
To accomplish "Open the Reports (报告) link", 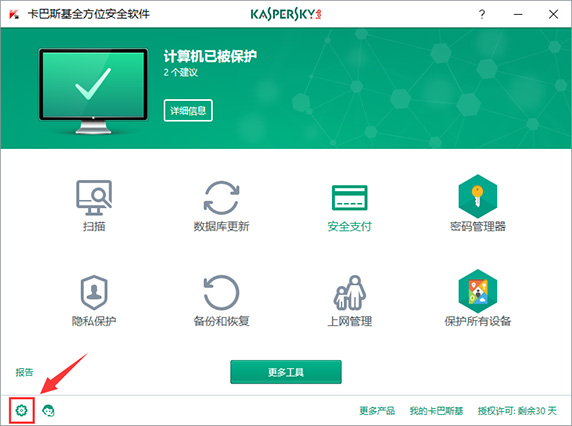I will pos(24,372).
